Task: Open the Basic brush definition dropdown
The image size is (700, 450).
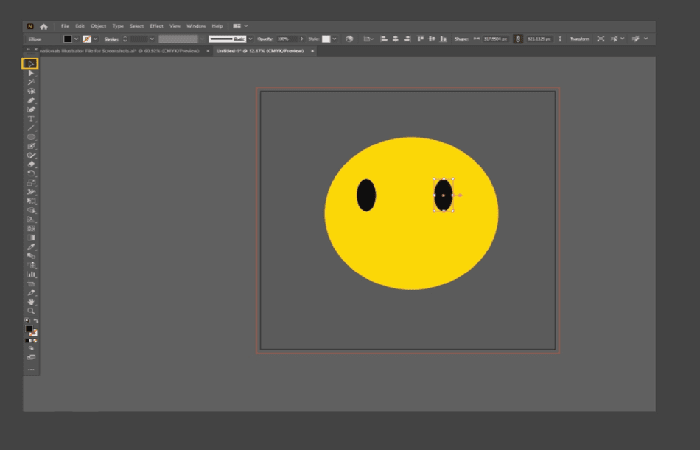Action: point(250,39)
